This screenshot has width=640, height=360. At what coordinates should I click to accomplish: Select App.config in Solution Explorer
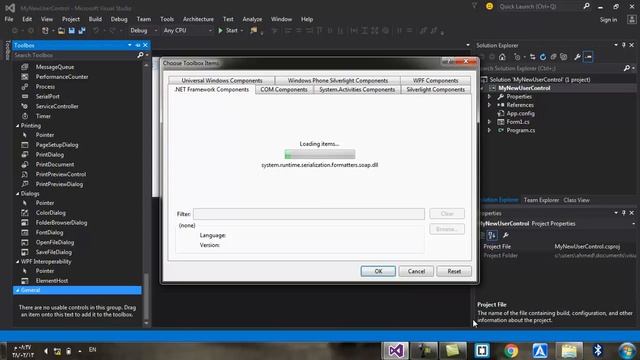(x=520, y=113)
